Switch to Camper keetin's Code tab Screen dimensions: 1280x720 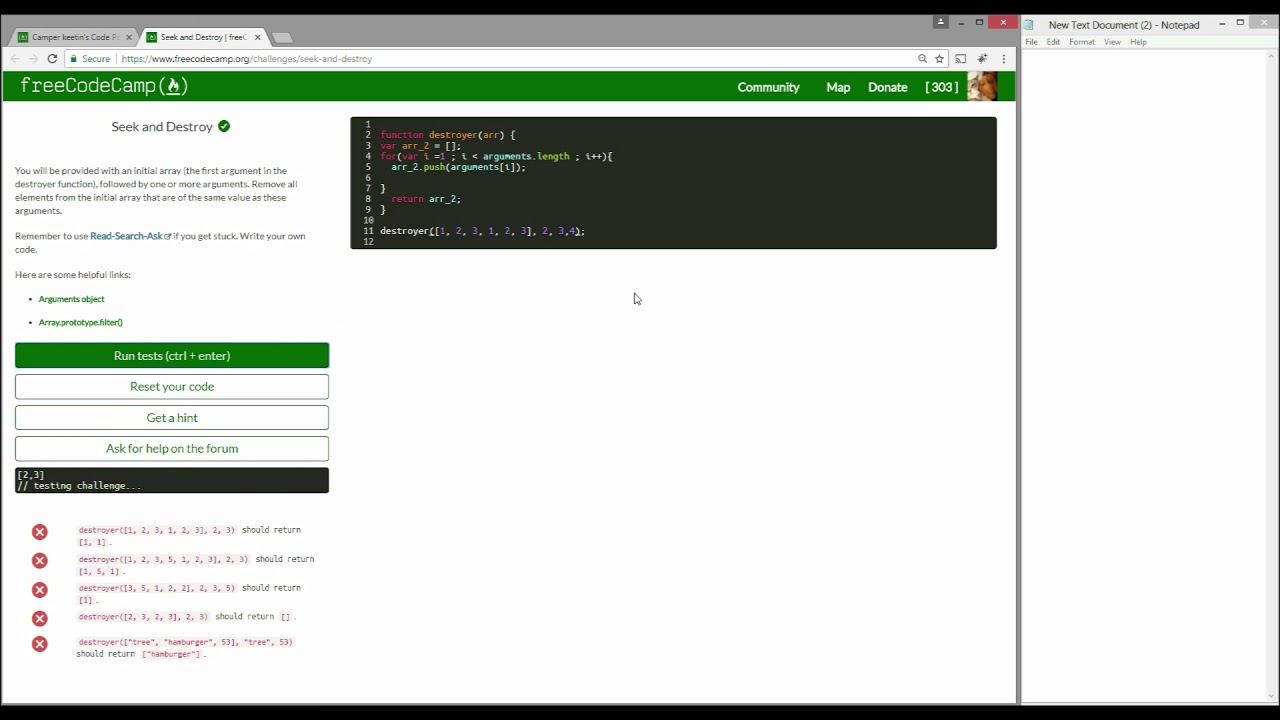[x=75, y=37]
